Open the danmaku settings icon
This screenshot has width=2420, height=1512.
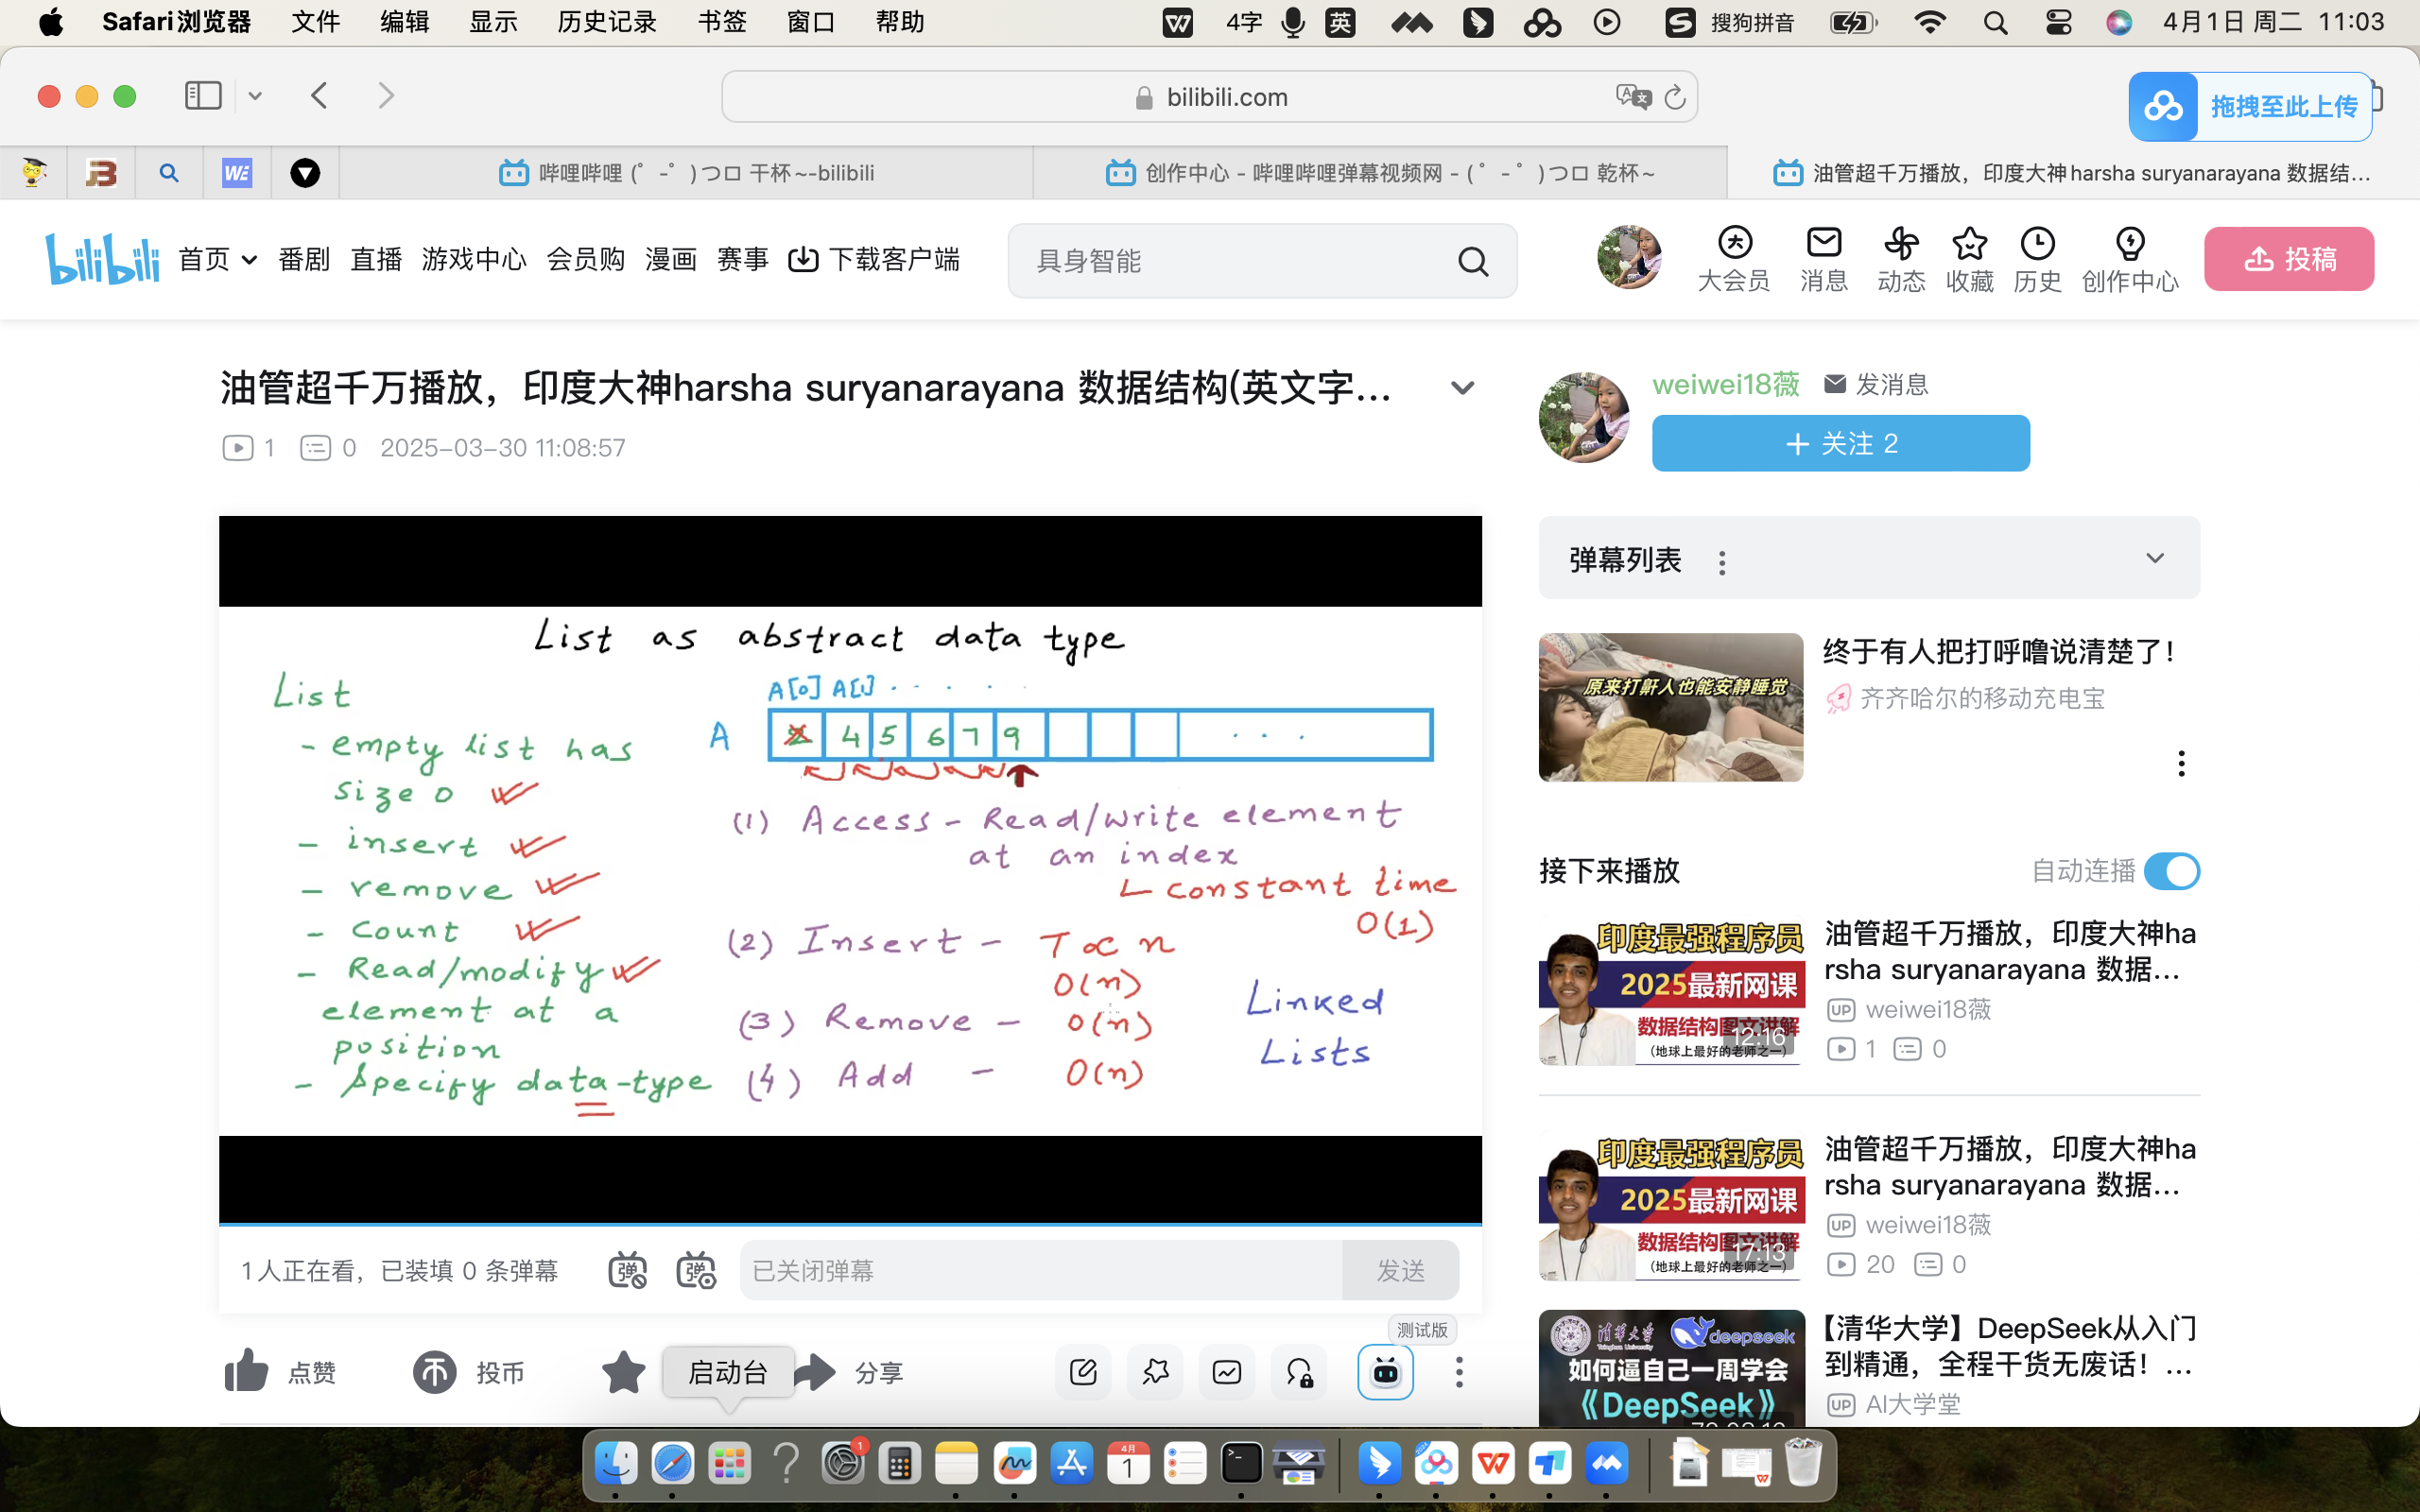pos(696,1270)
